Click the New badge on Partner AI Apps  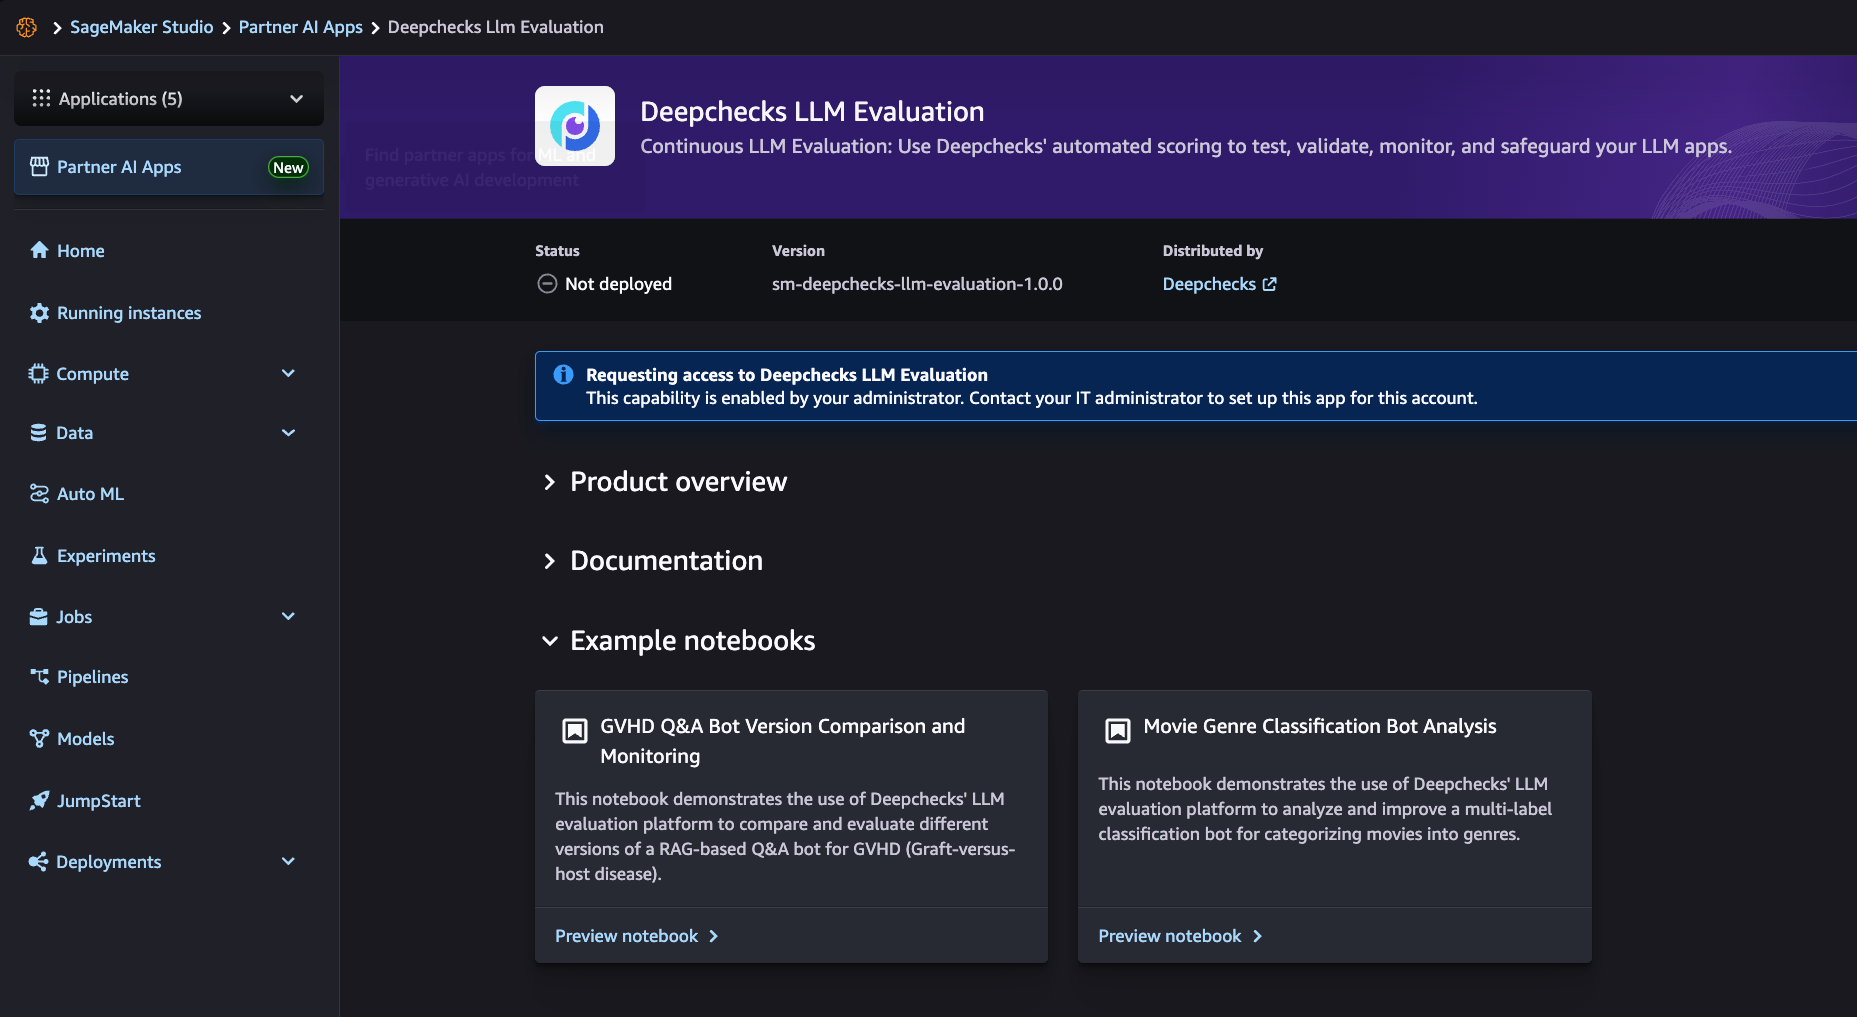pyautogui.click(x=288, y=168)
